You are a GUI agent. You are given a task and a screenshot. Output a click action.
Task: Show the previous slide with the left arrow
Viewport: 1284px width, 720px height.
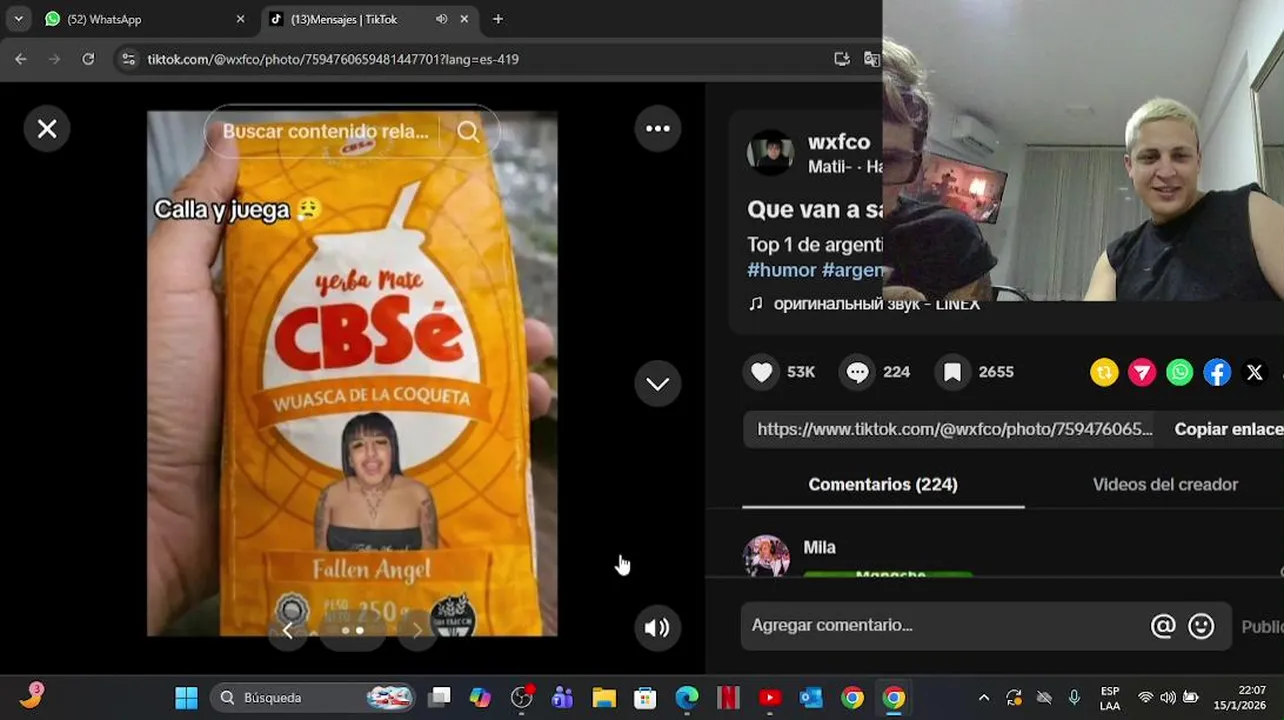coord(288,631)
